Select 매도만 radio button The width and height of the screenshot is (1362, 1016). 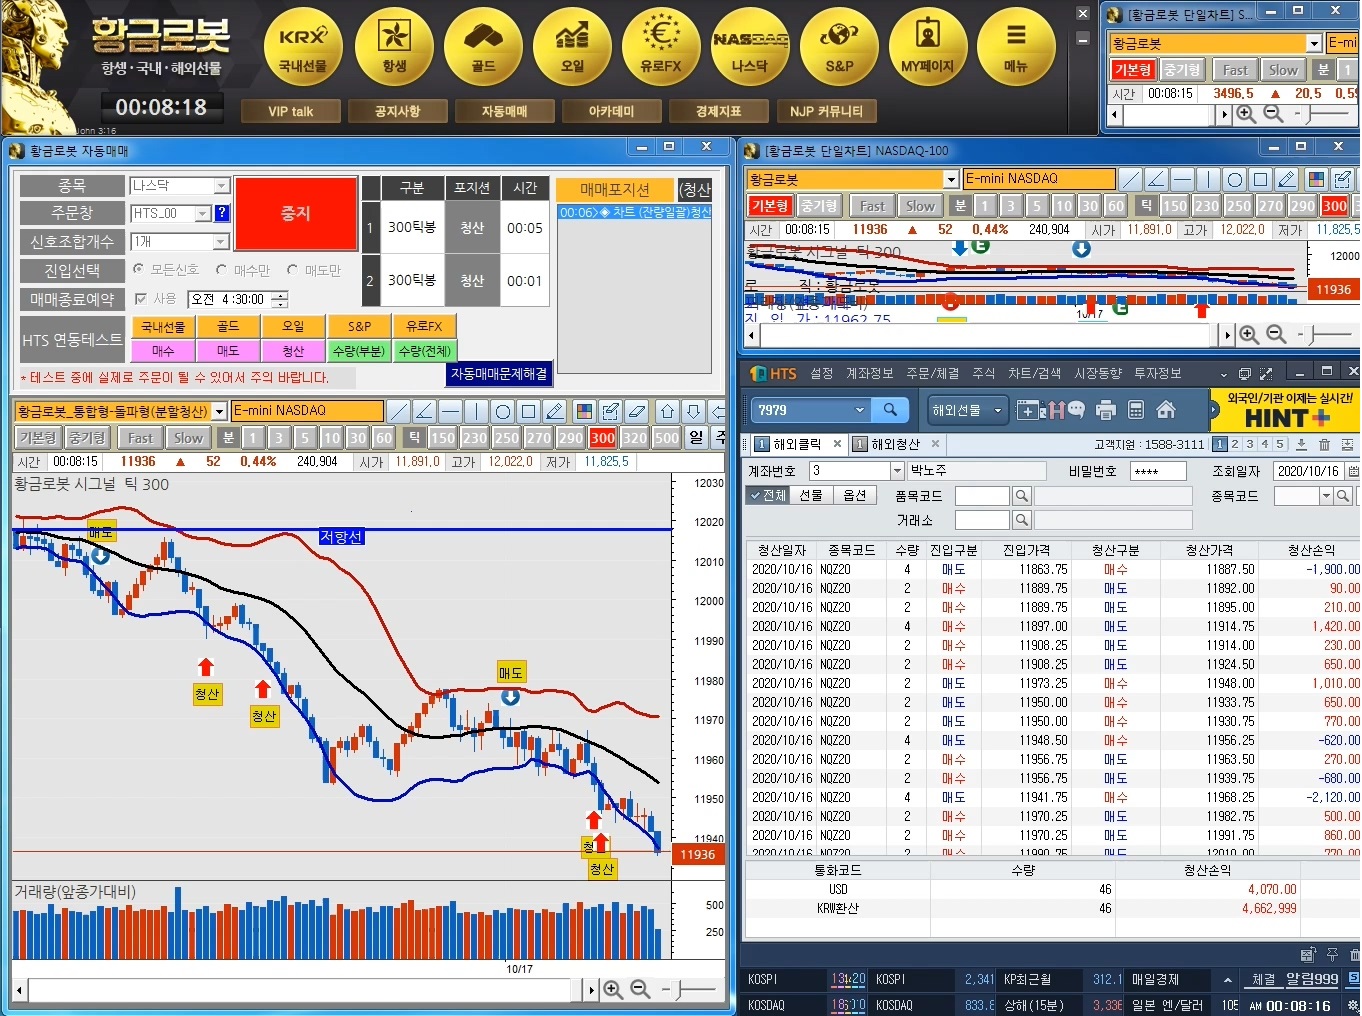pyautogui.click(x=293, y=270)
